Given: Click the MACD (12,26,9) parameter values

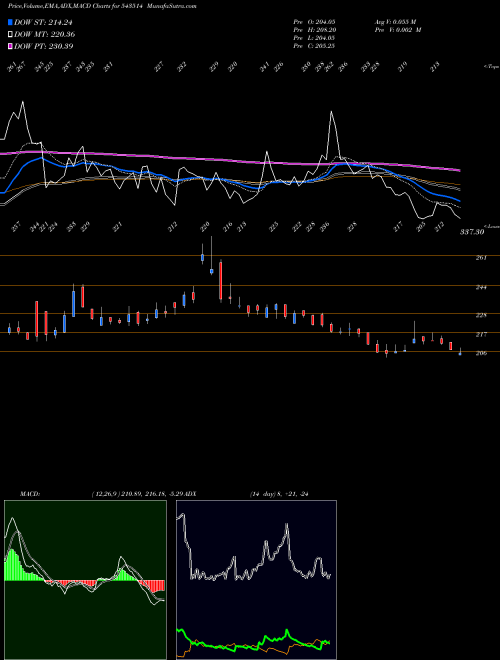Looking at the screenshot, I should [x=136, y=494].
